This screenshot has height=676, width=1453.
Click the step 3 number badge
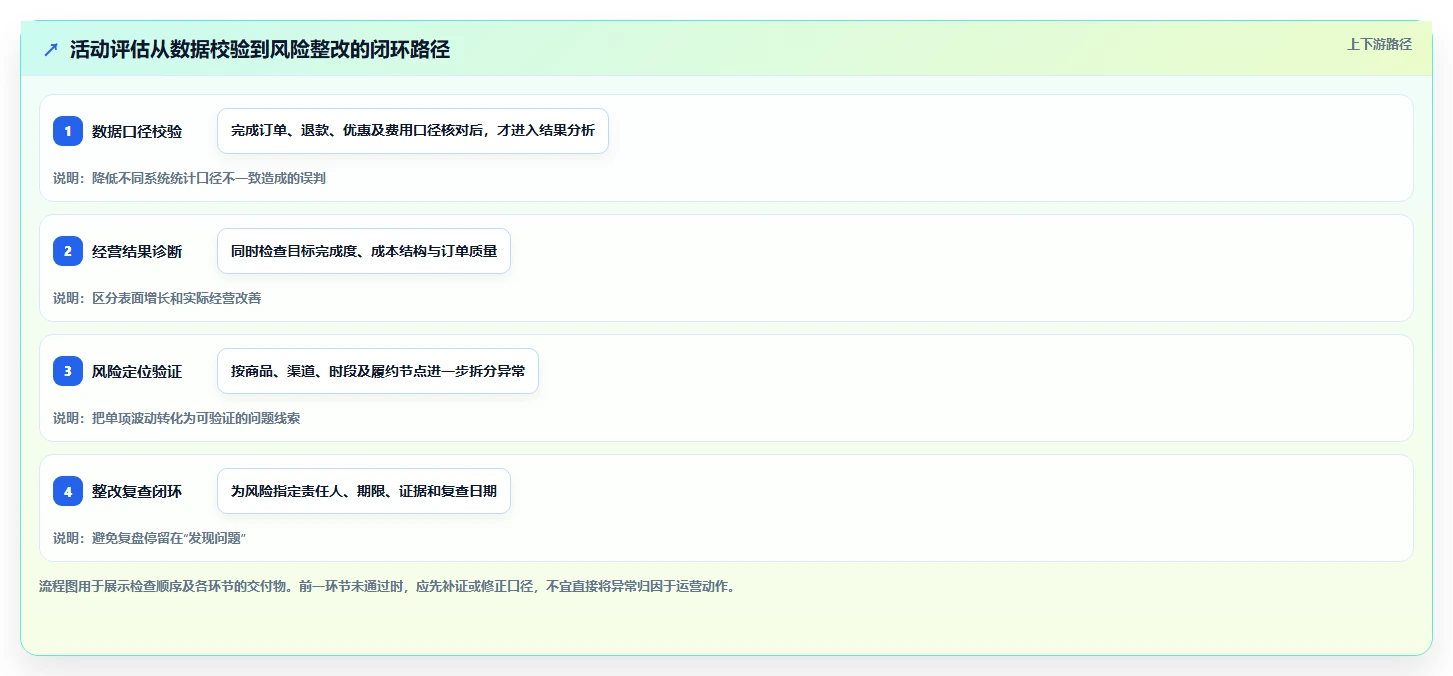pos(68,371)
